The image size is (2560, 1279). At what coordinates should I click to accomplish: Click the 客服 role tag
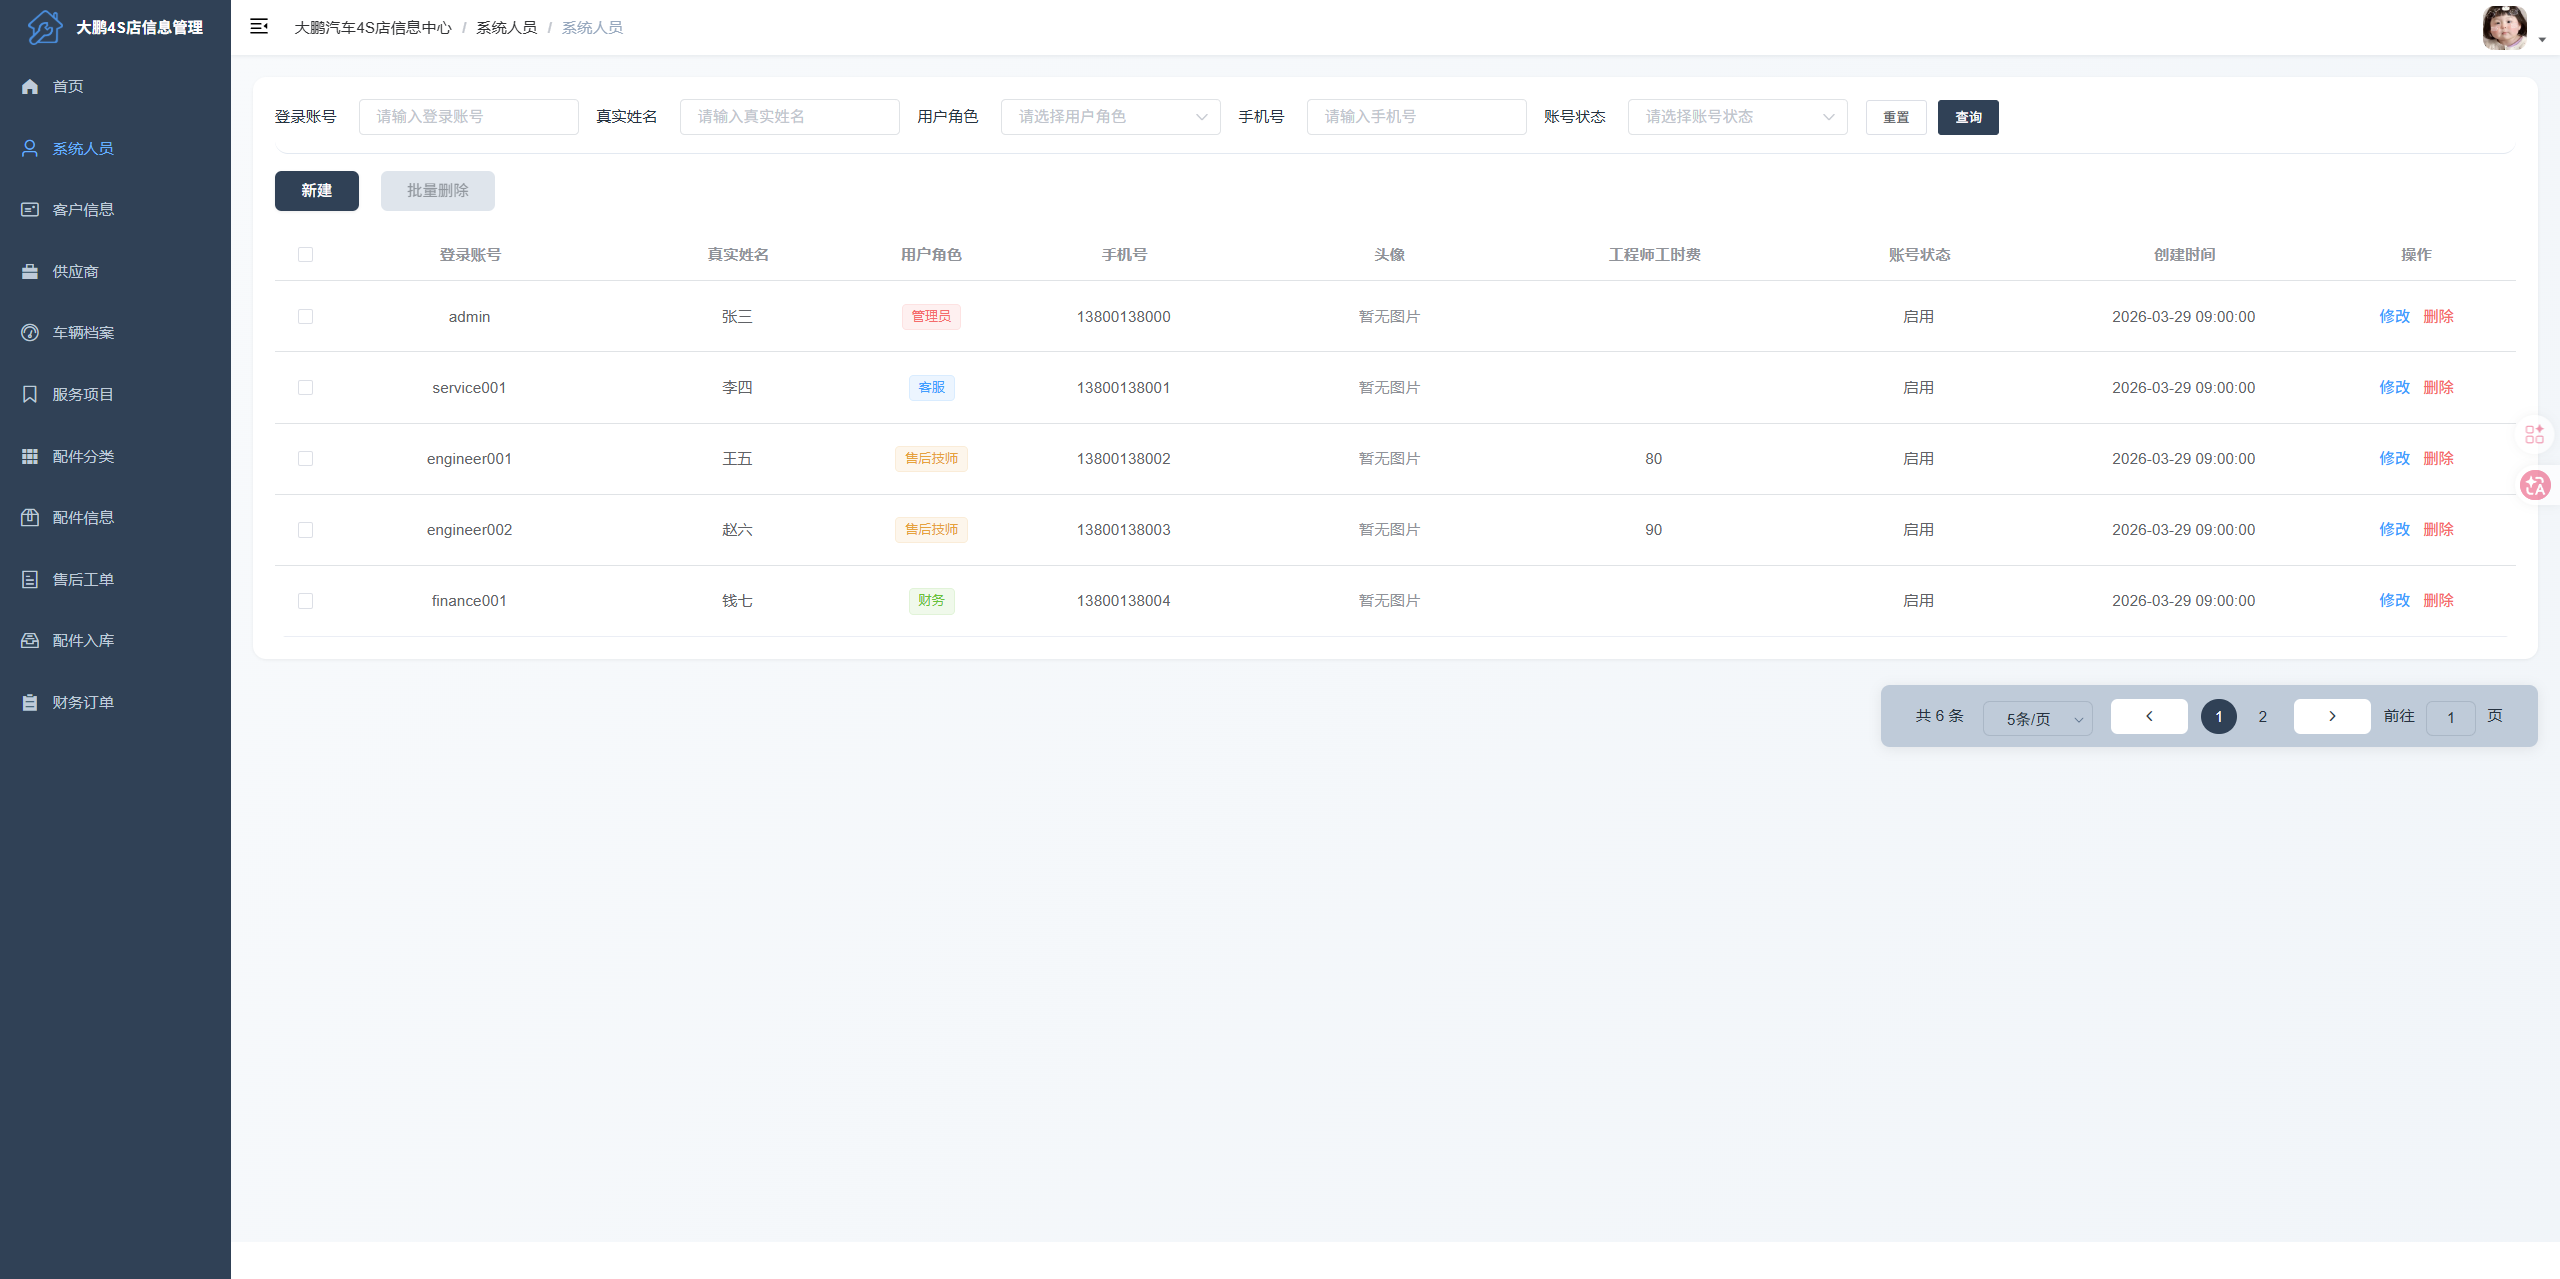click(931, 387)
